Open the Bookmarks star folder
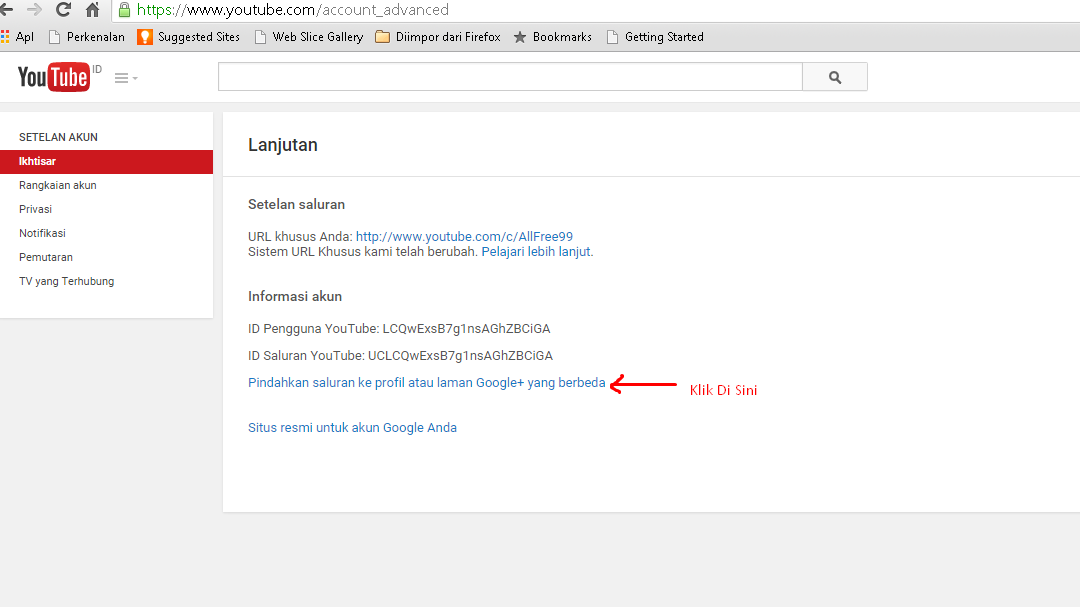This screenshot has width=1080, height=607. pyautogui.click(x=552, y=37)
